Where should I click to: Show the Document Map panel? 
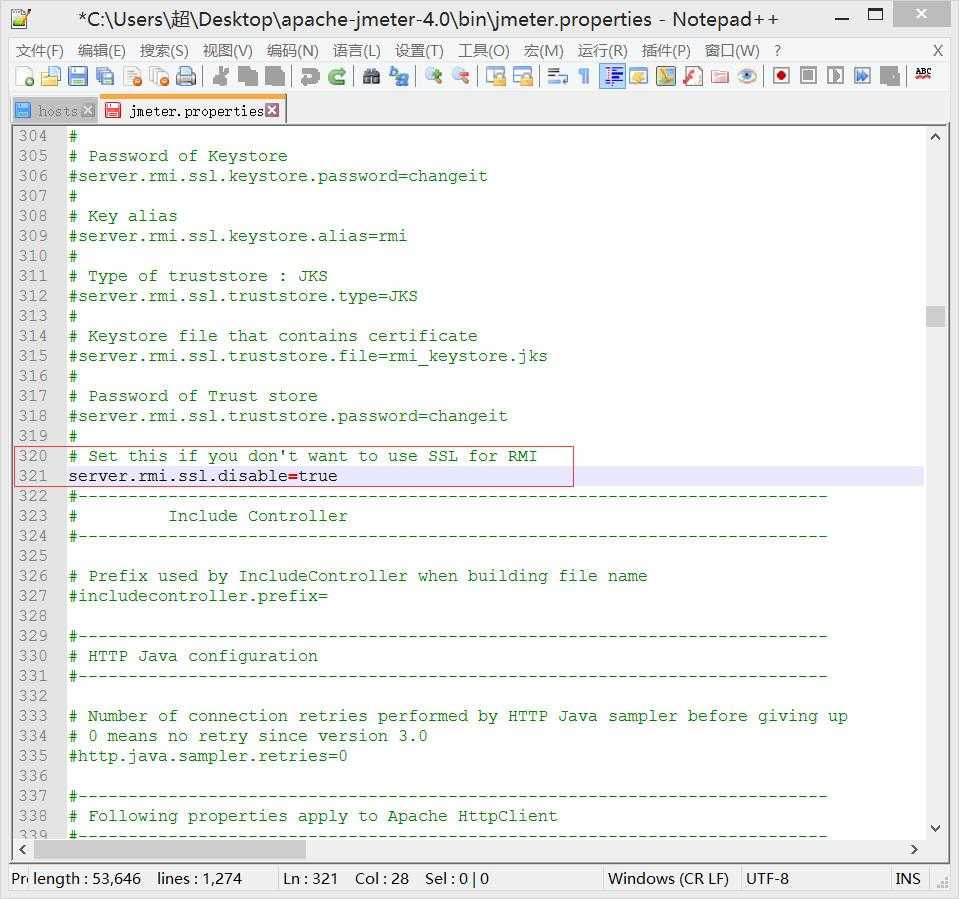click(x=665, y=76)
